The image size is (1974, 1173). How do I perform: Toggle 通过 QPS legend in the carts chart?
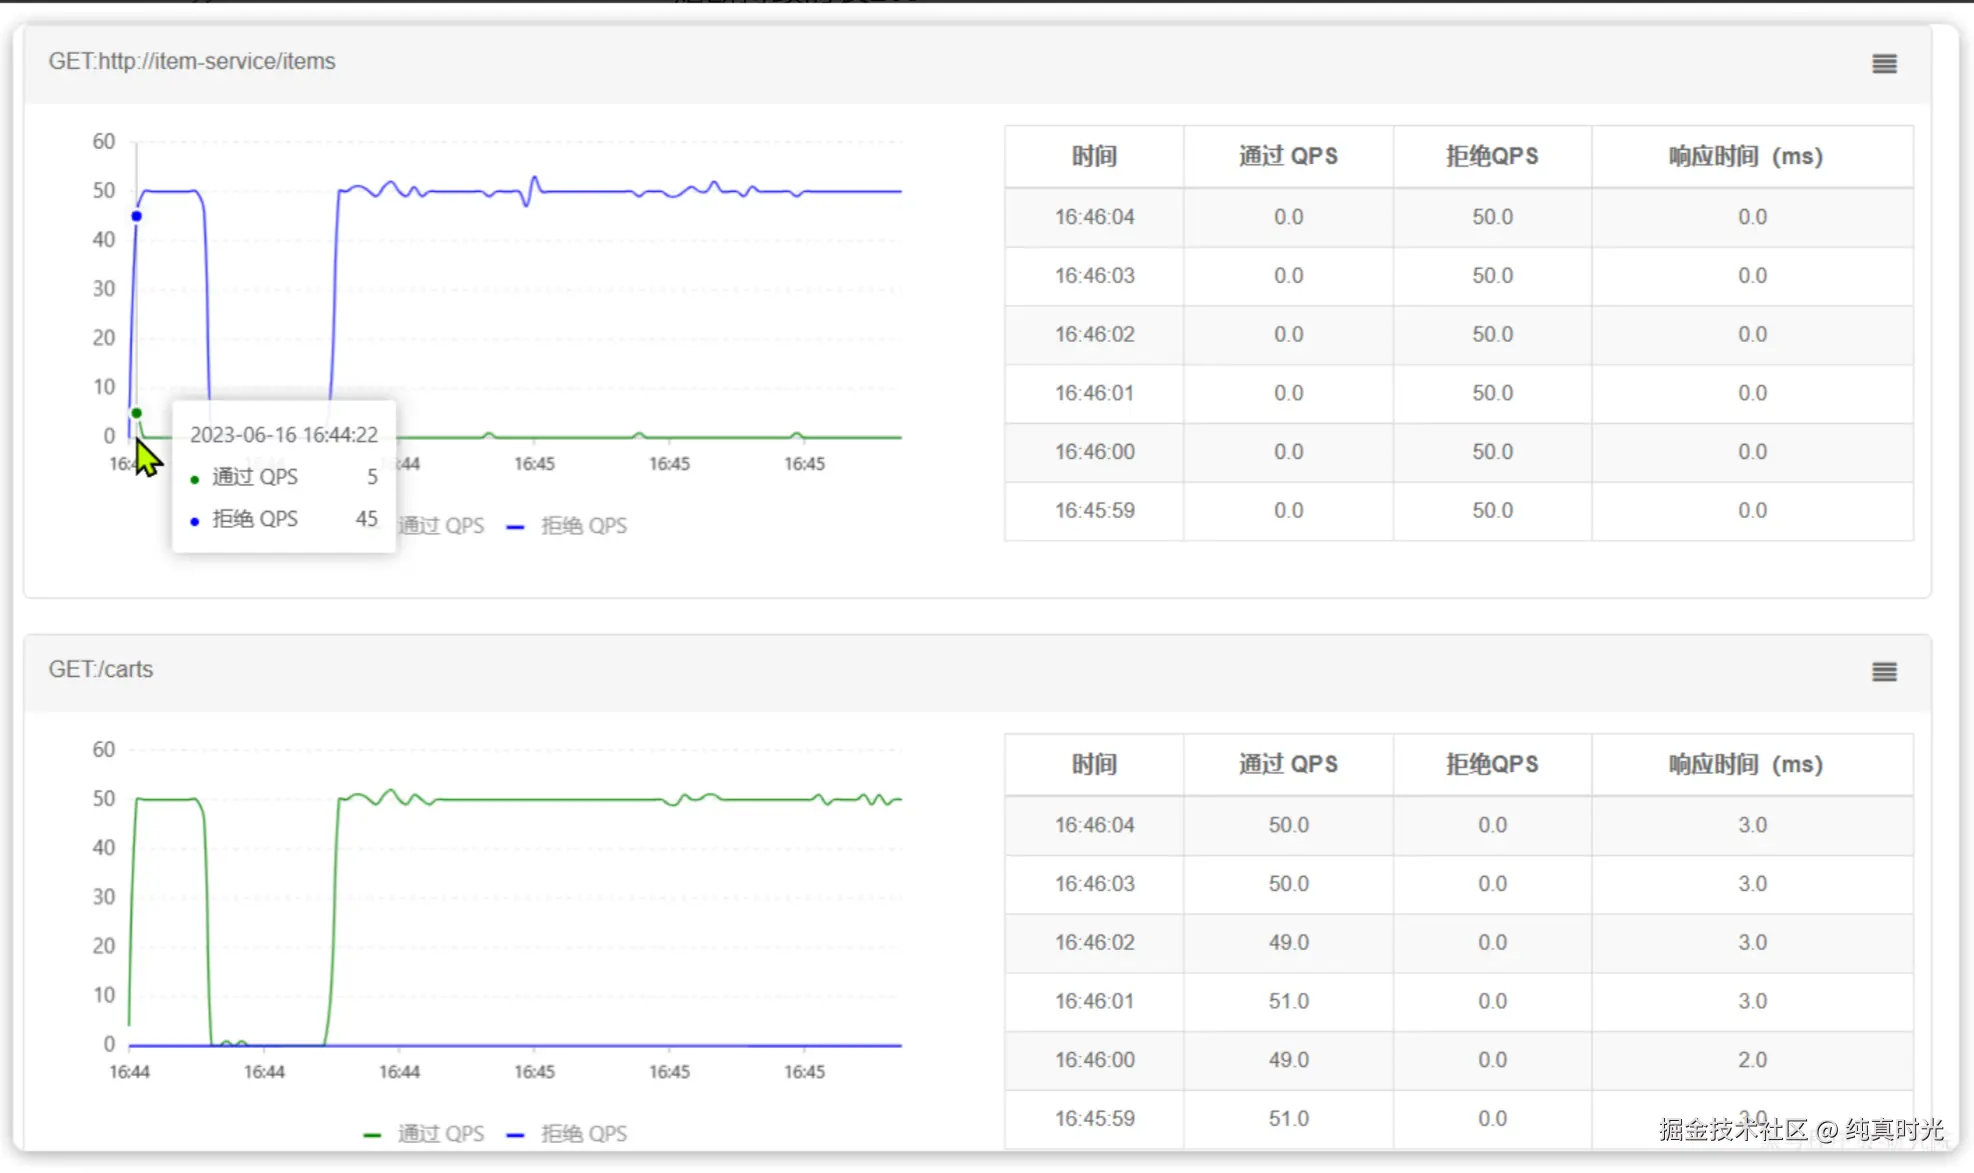[x=424, y=1134]
